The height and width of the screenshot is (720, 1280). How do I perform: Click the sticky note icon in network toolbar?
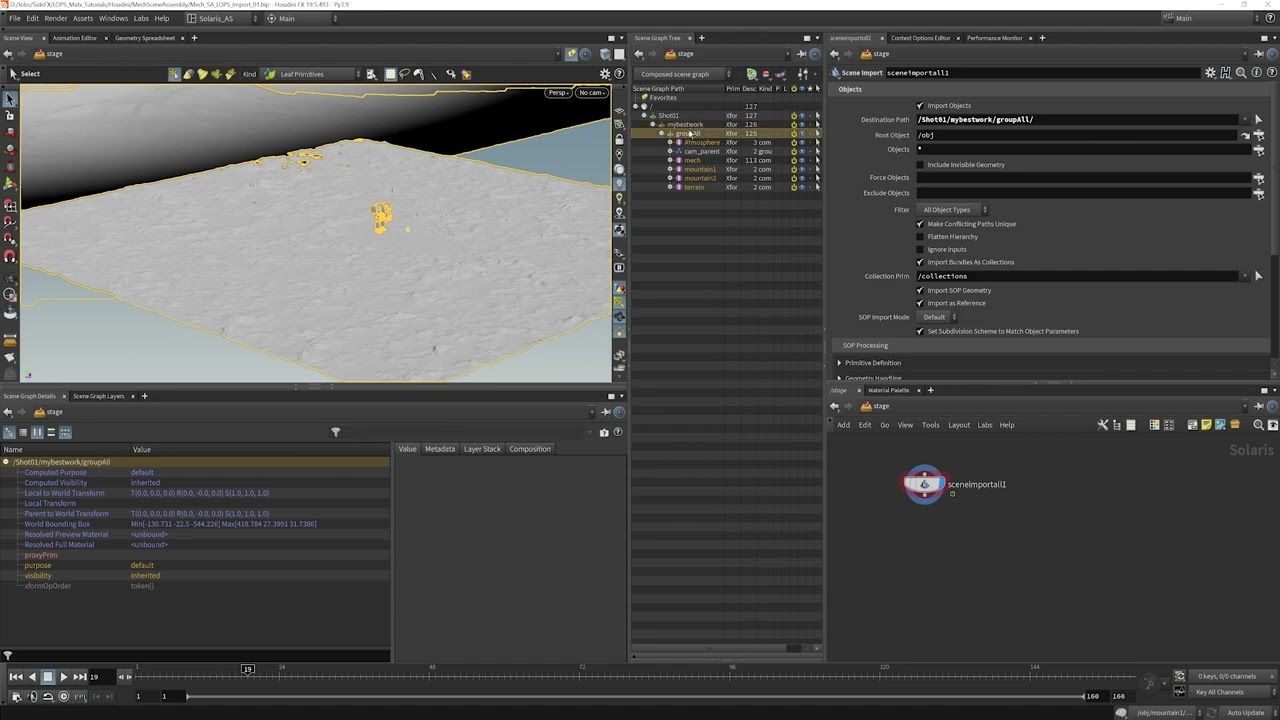(1206, 425)
